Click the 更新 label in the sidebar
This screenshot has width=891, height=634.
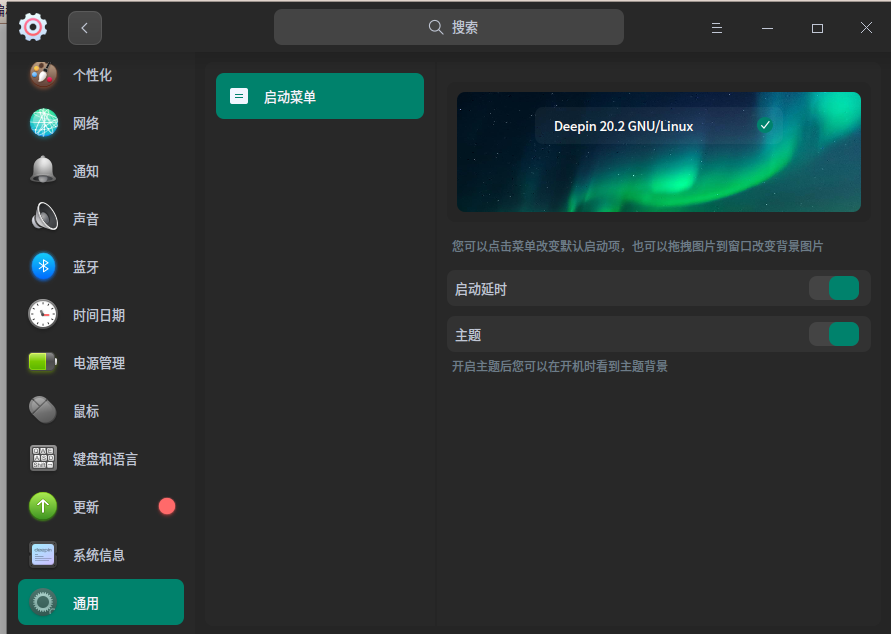click(86, 507)
